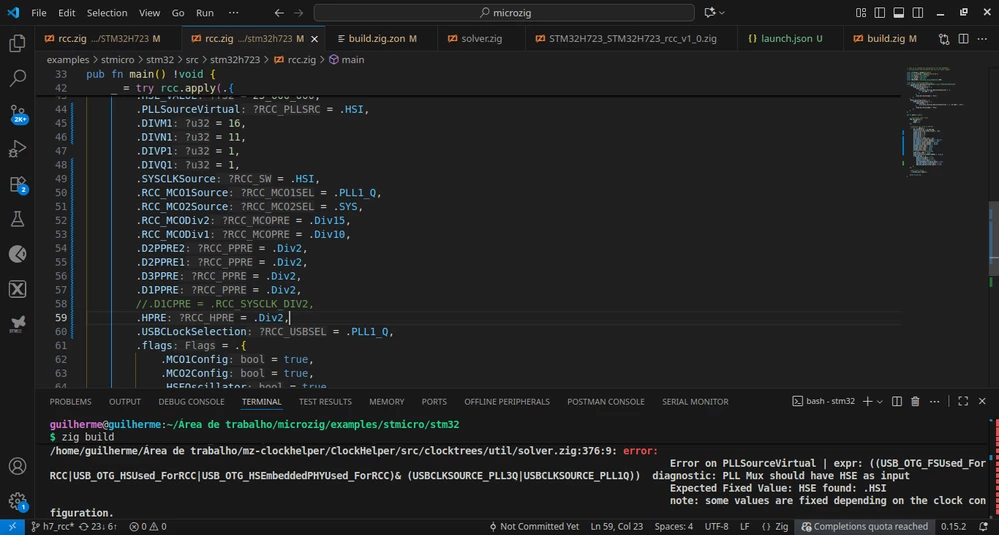Open the Explorer view in activity bar
The height and width of the screenshot is (535, 999).
pos(17,44)
